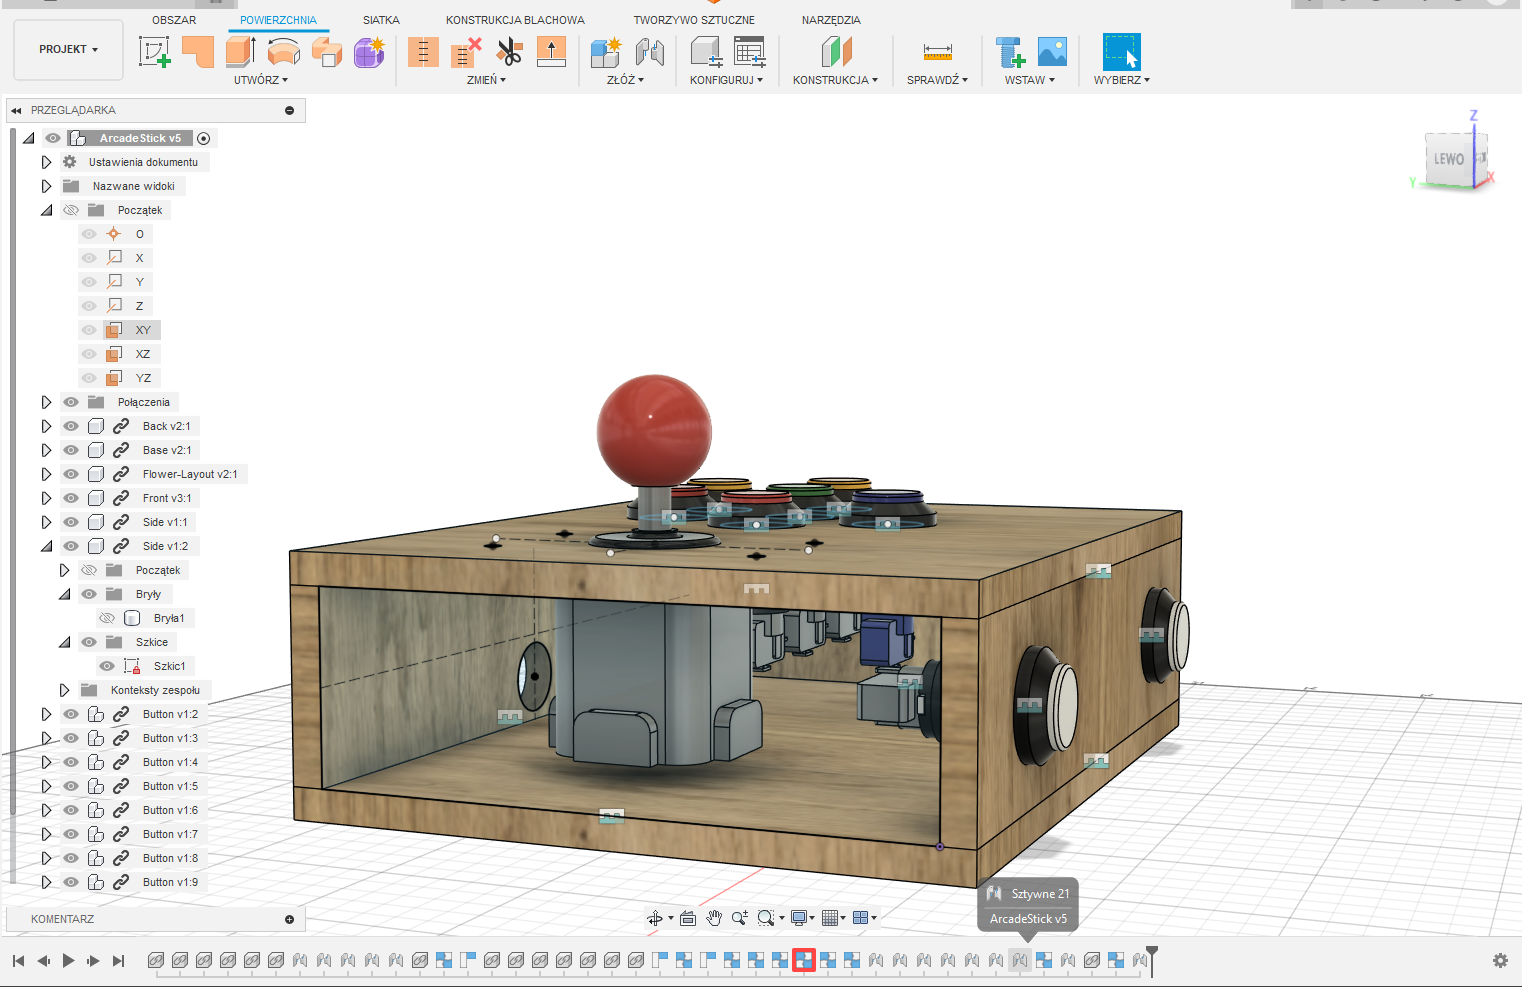
Task: Collapse the Side v1:2 component tree
Action: point(46,545)
